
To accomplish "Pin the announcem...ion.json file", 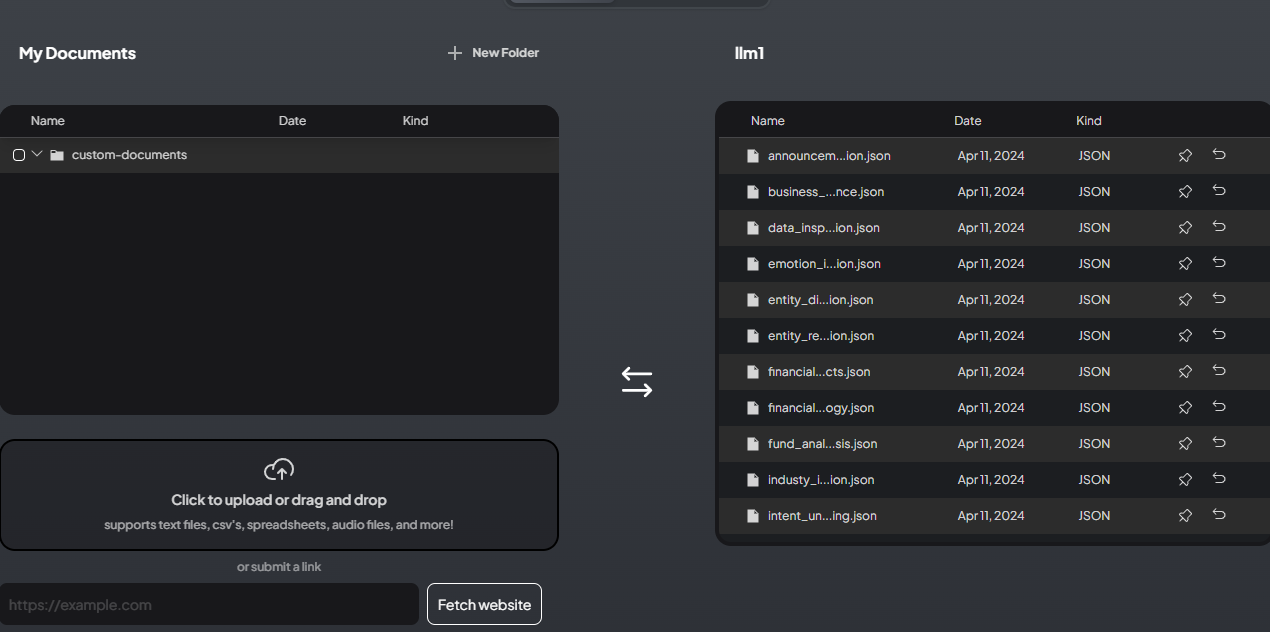I will (1185, 155).
